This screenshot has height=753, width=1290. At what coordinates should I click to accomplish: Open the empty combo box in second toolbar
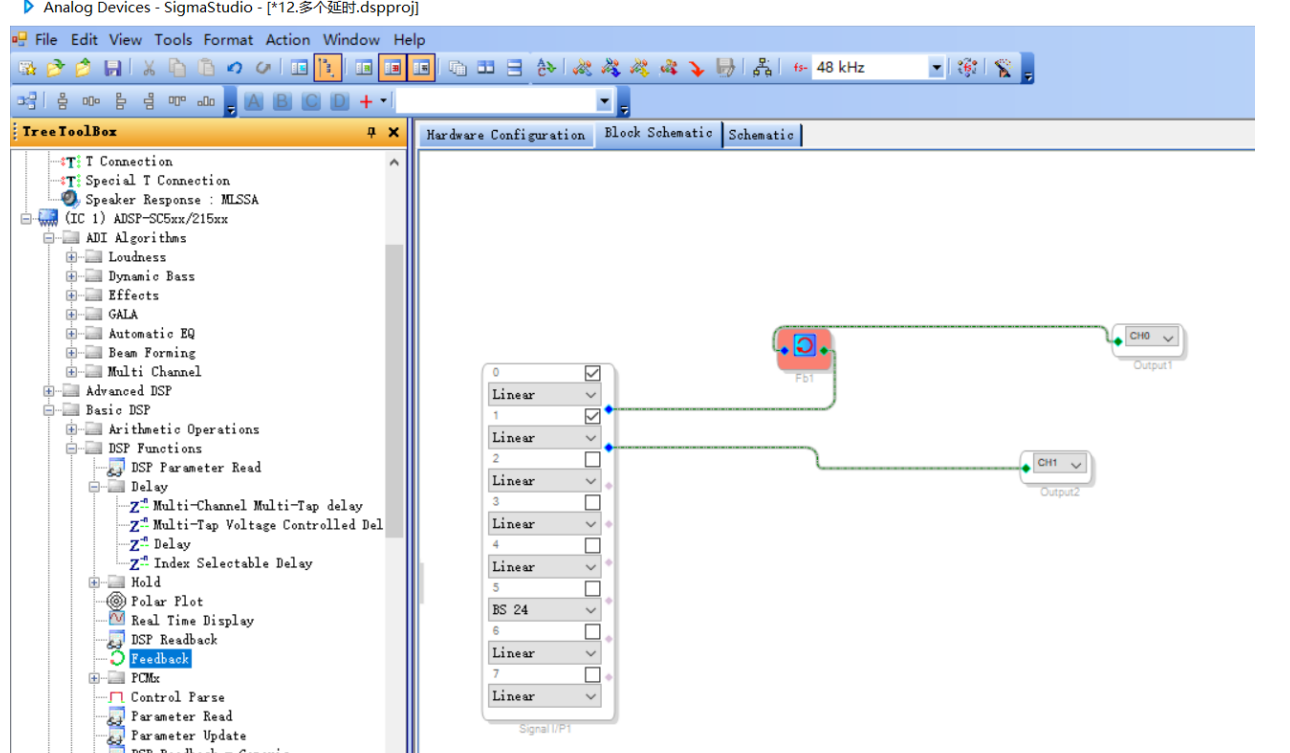[x=505, y=101]
